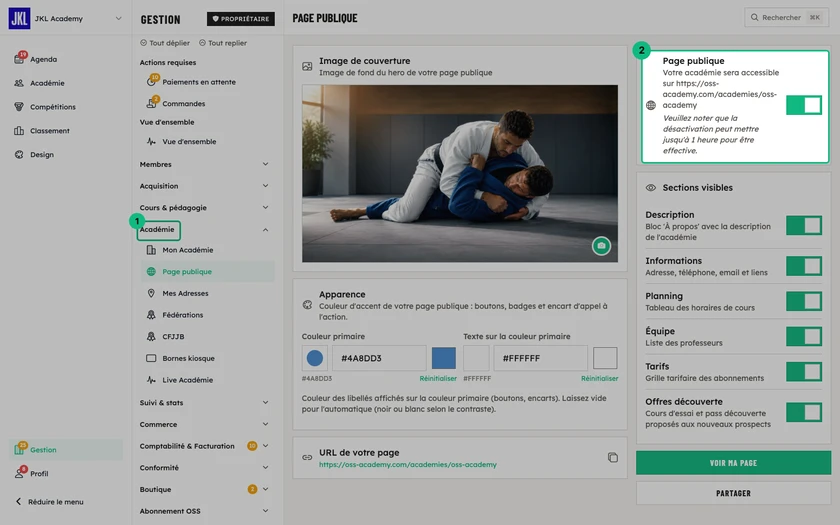Click the Classement podium icon

coord(19,131)
